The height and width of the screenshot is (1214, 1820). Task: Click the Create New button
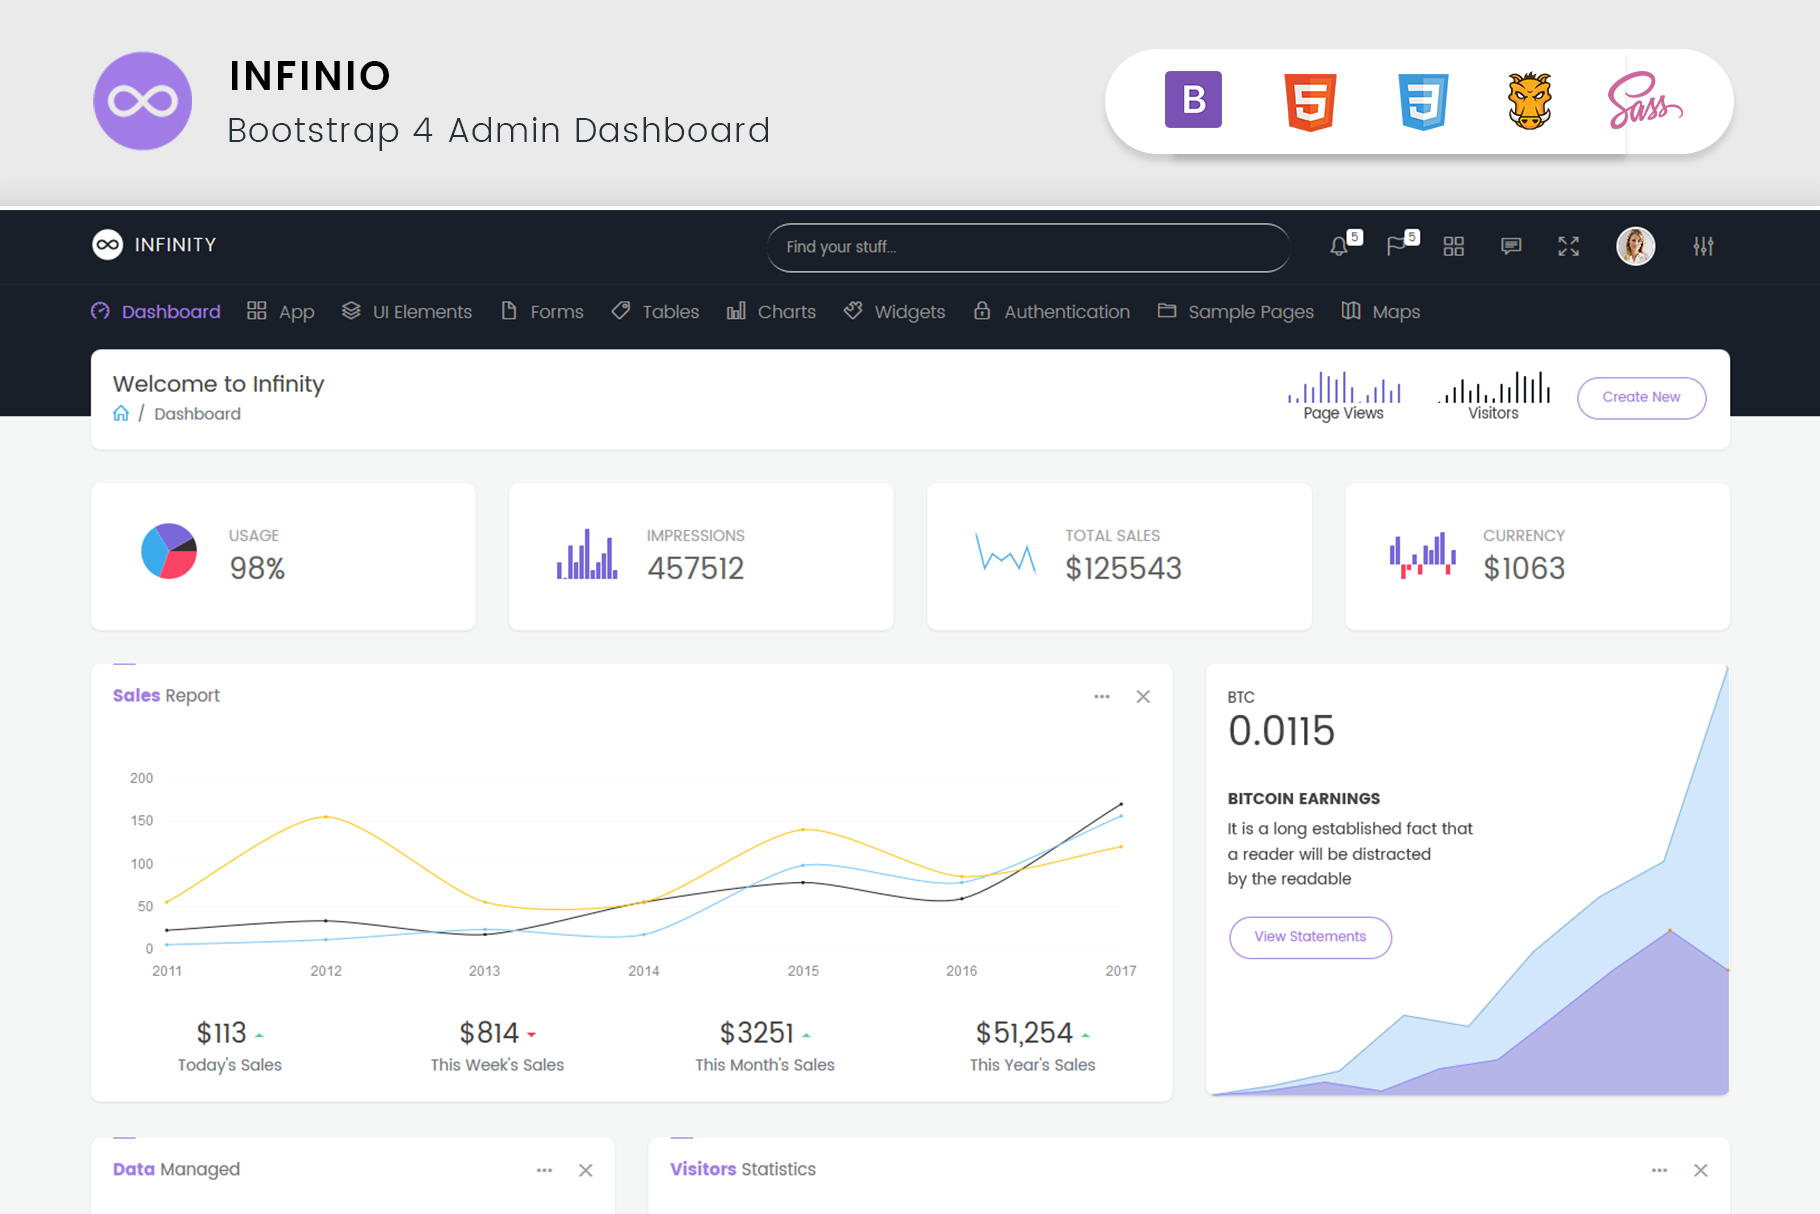pyautogui.click(x=1641, y=398)
